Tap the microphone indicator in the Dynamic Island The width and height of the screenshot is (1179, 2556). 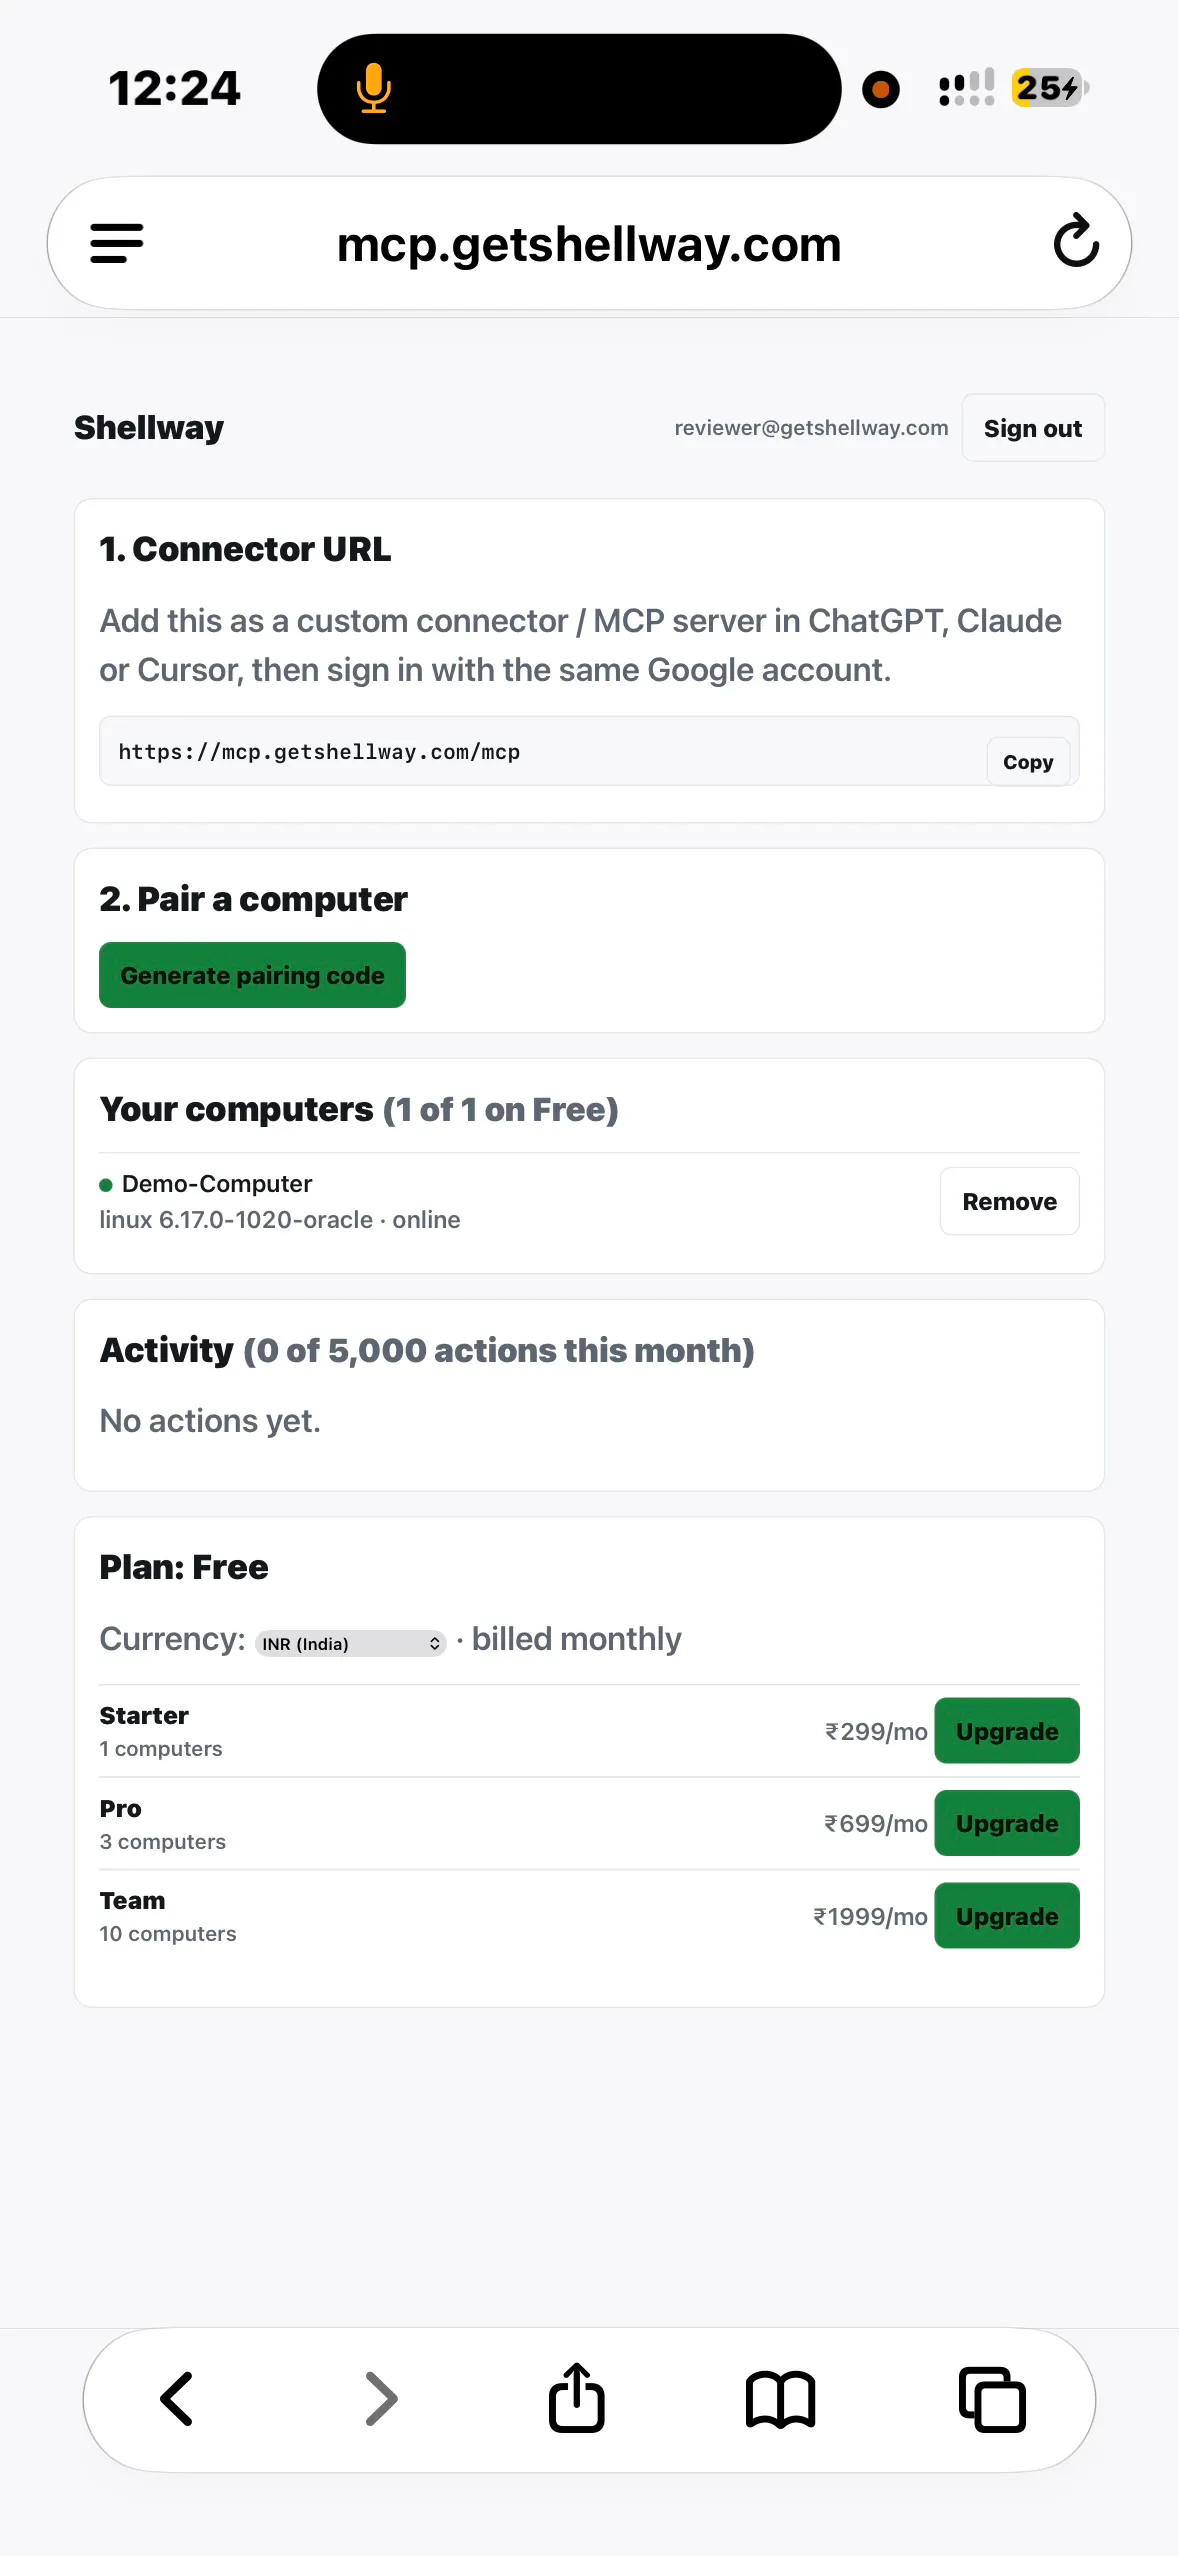coord(374,88)
